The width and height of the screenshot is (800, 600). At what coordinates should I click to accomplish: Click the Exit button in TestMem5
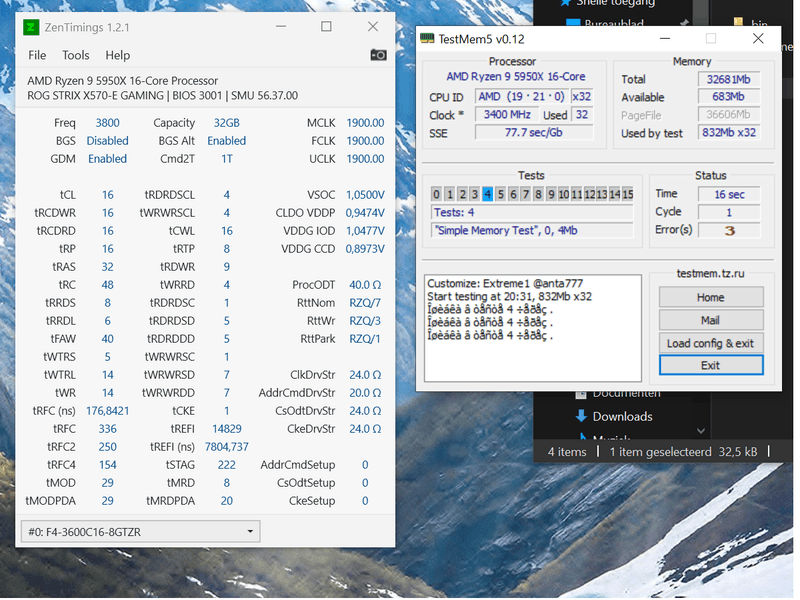click(711, 365)
